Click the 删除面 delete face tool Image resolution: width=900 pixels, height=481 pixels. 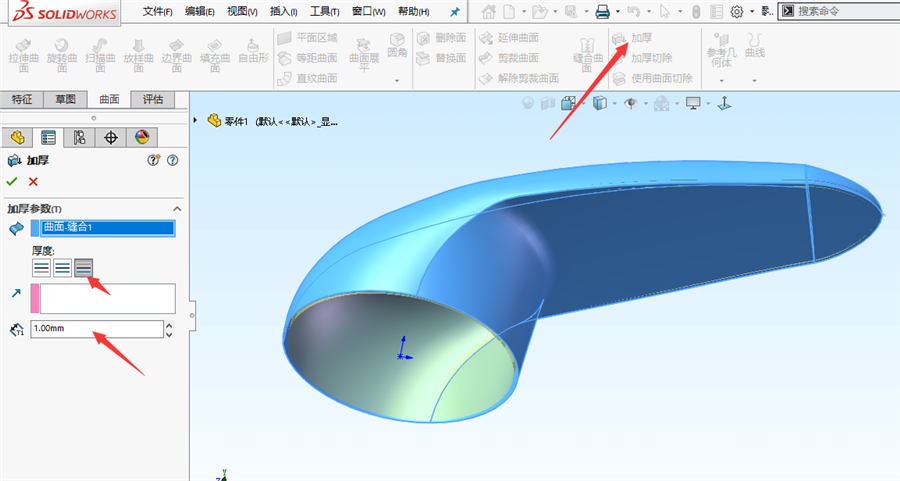point(441,38)
